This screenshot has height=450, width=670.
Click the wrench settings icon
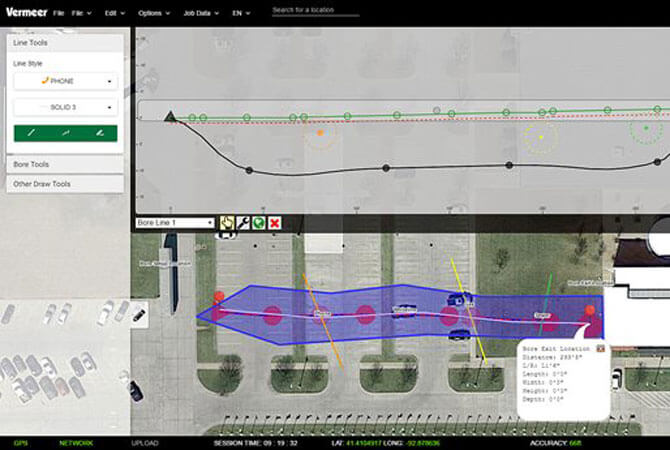(x=243, y=222)
